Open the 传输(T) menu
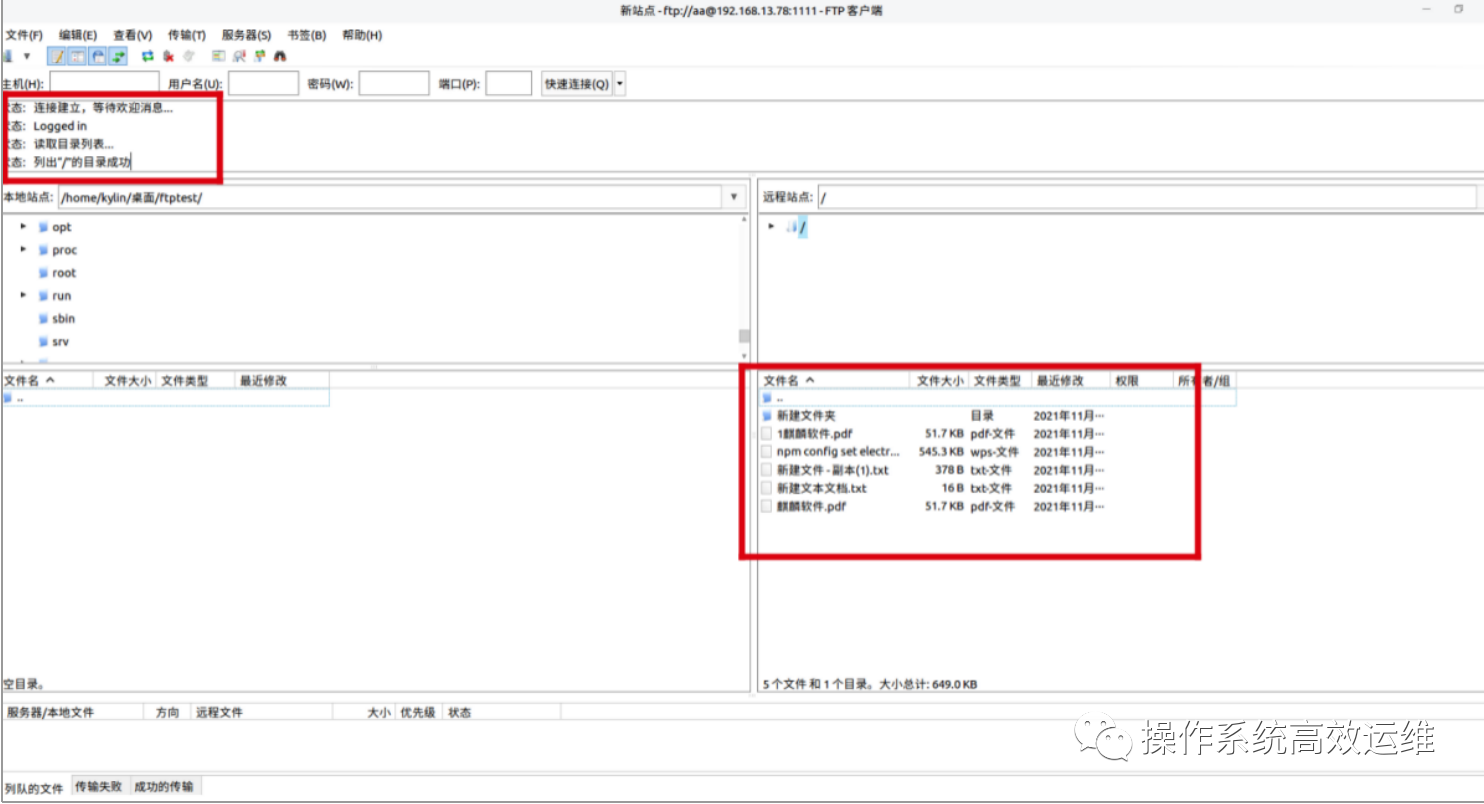The height and width of the screenshot is (804, 1484). pyautogui.click(x=187, y=35)
